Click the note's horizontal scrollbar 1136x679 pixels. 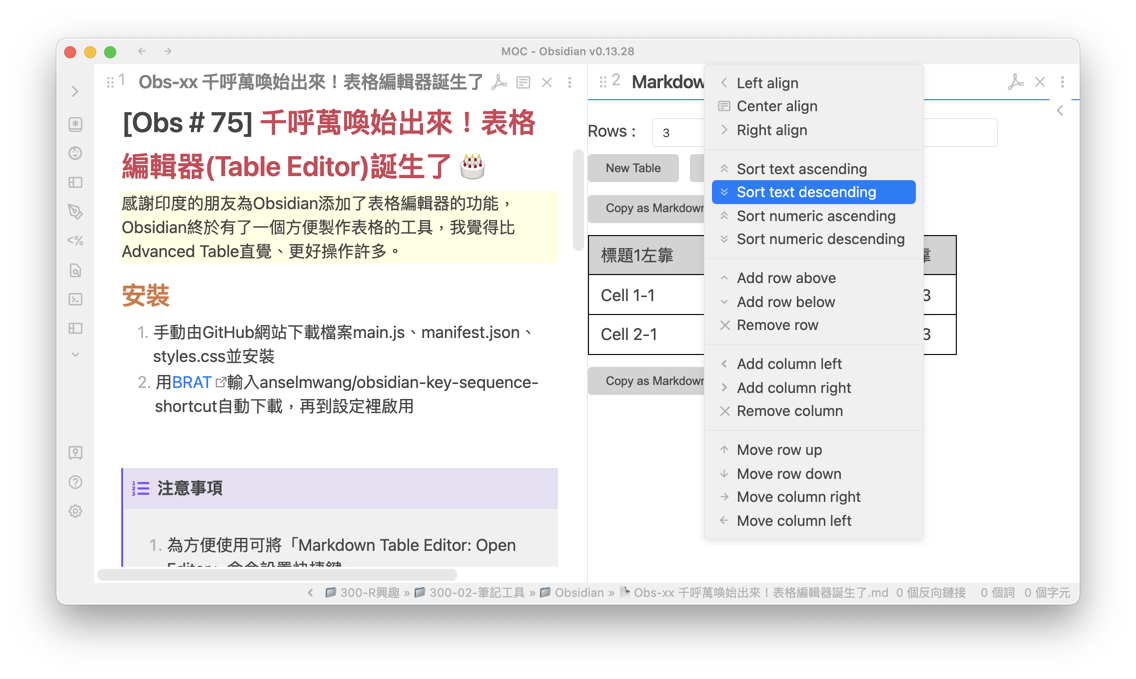coord(277,575)
